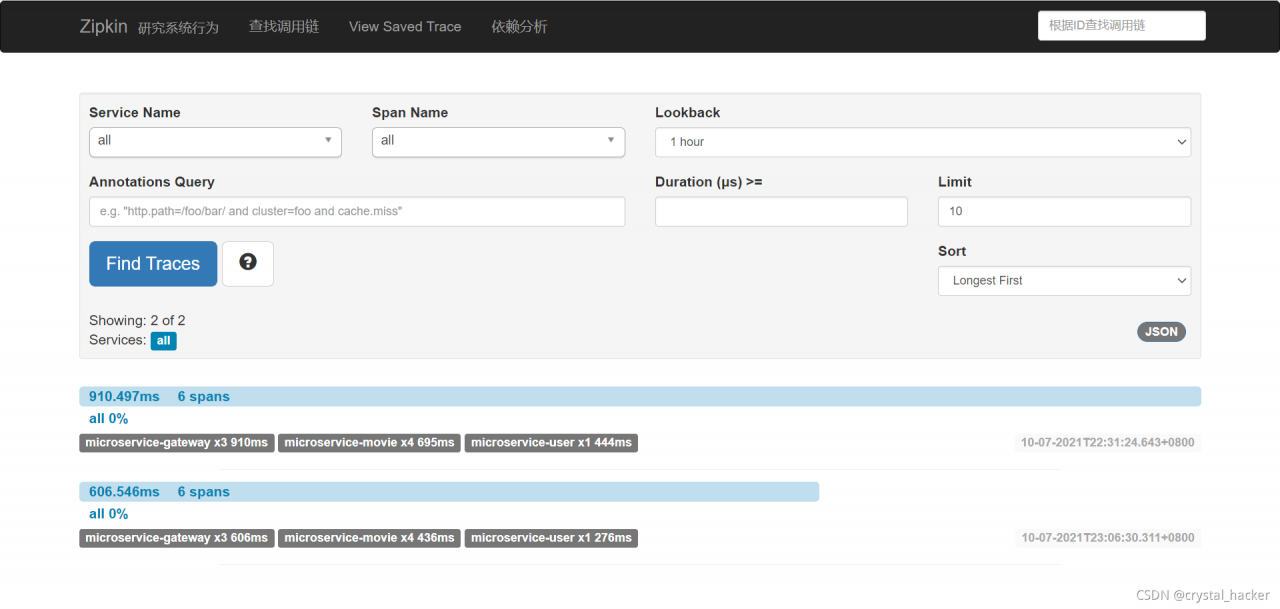The height and width of the screenshot is (609, 1280).
Task: Click the Annotations Query input field
Action: (x=357, y=211)
